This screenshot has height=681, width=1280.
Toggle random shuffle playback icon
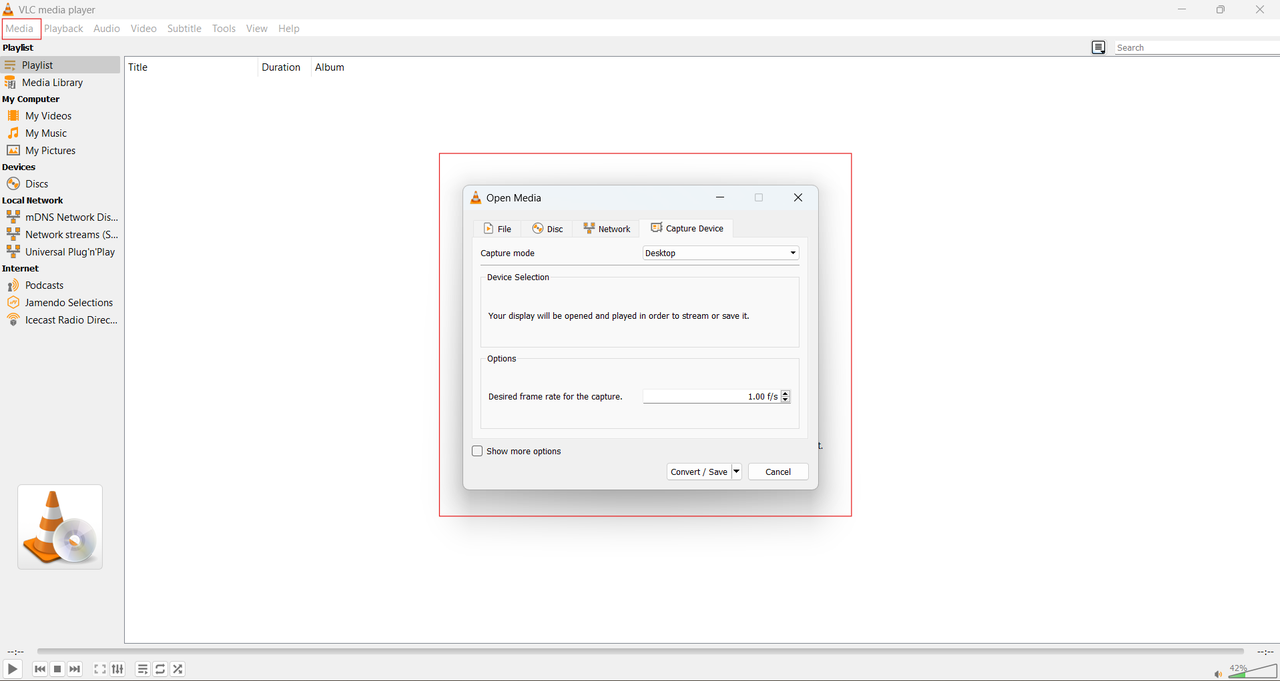(x=178, y=669)
